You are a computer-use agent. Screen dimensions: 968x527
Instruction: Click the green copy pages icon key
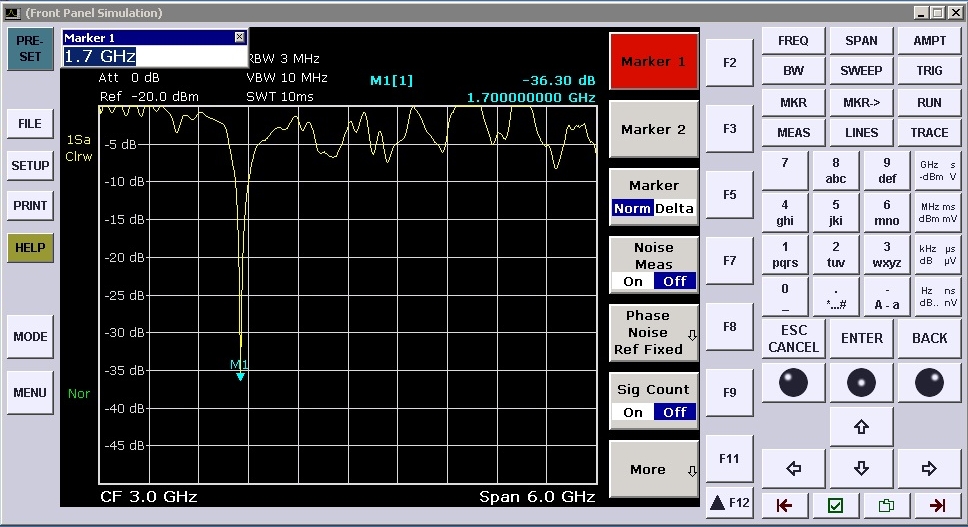pos(887,506)
